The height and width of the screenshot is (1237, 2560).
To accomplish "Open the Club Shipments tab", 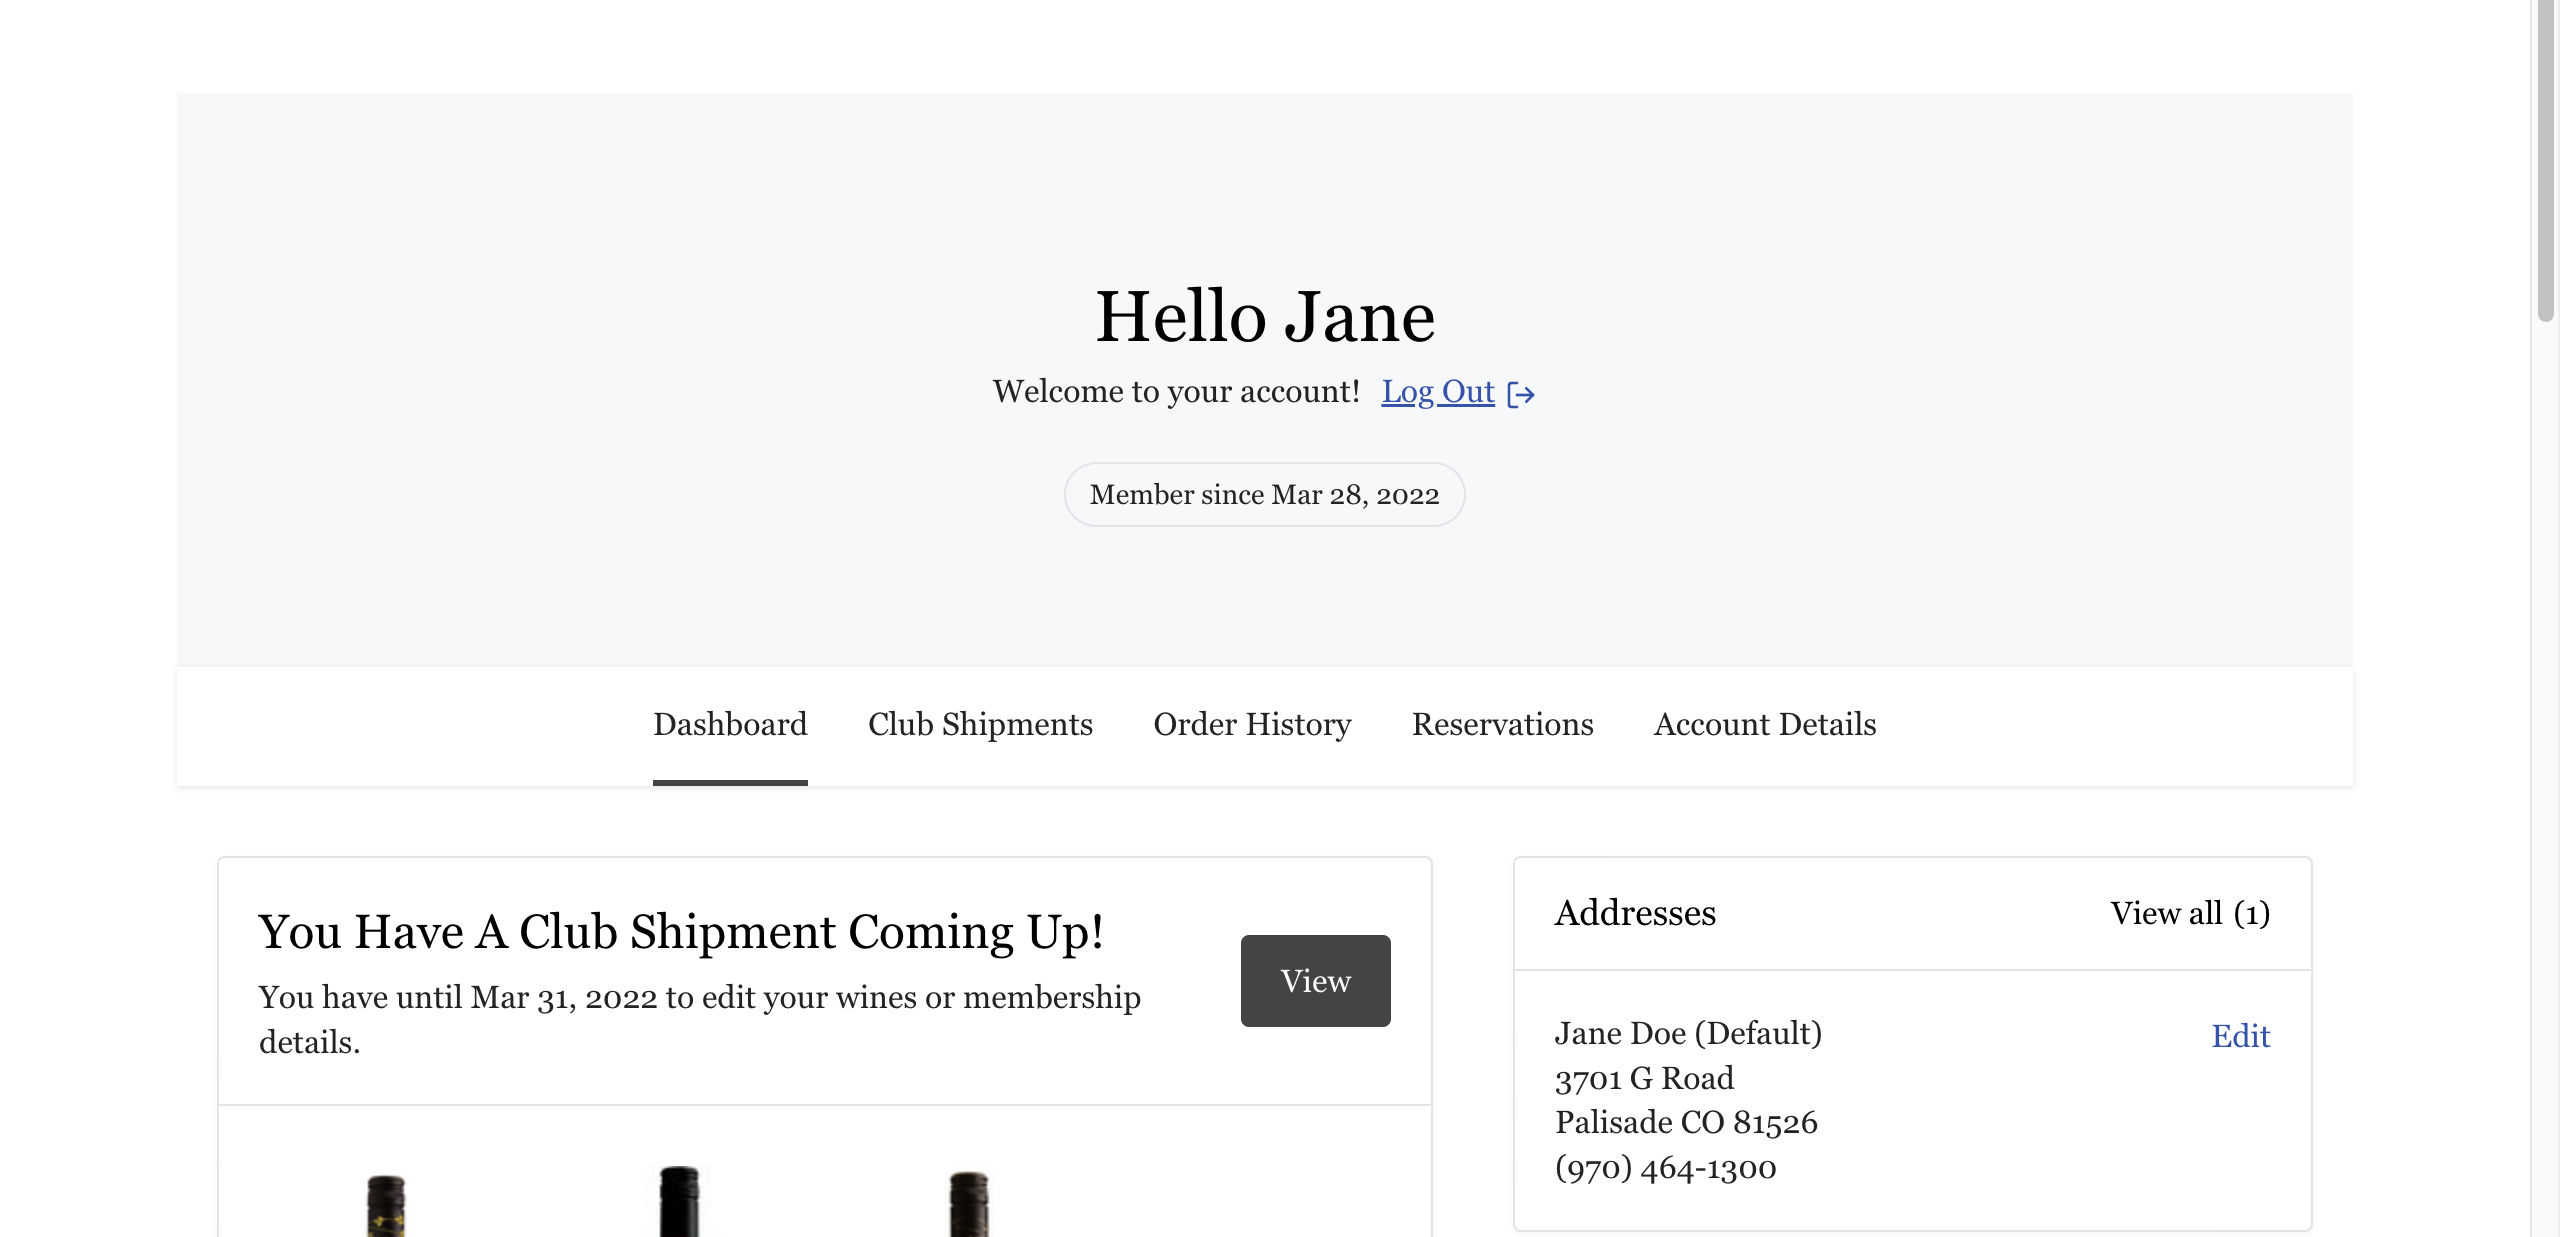I will pyautogui.click(x=980, y=724).
